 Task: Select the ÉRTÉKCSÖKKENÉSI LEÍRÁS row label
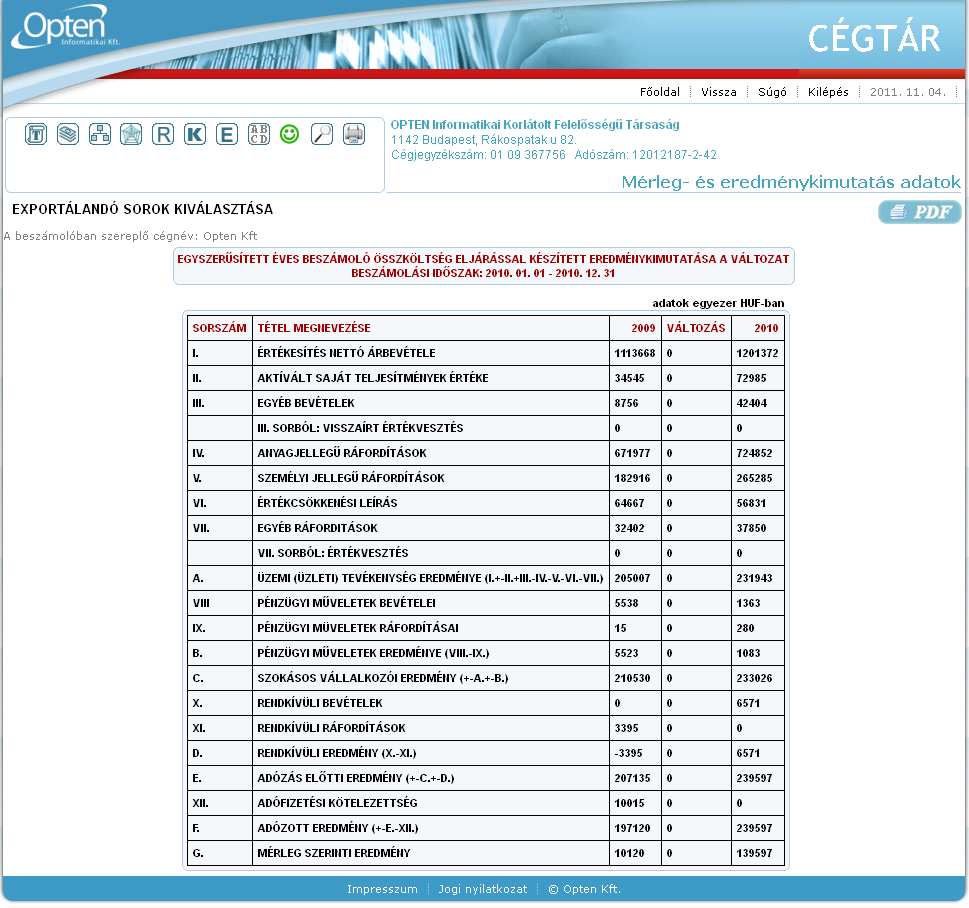click(328, 503)
